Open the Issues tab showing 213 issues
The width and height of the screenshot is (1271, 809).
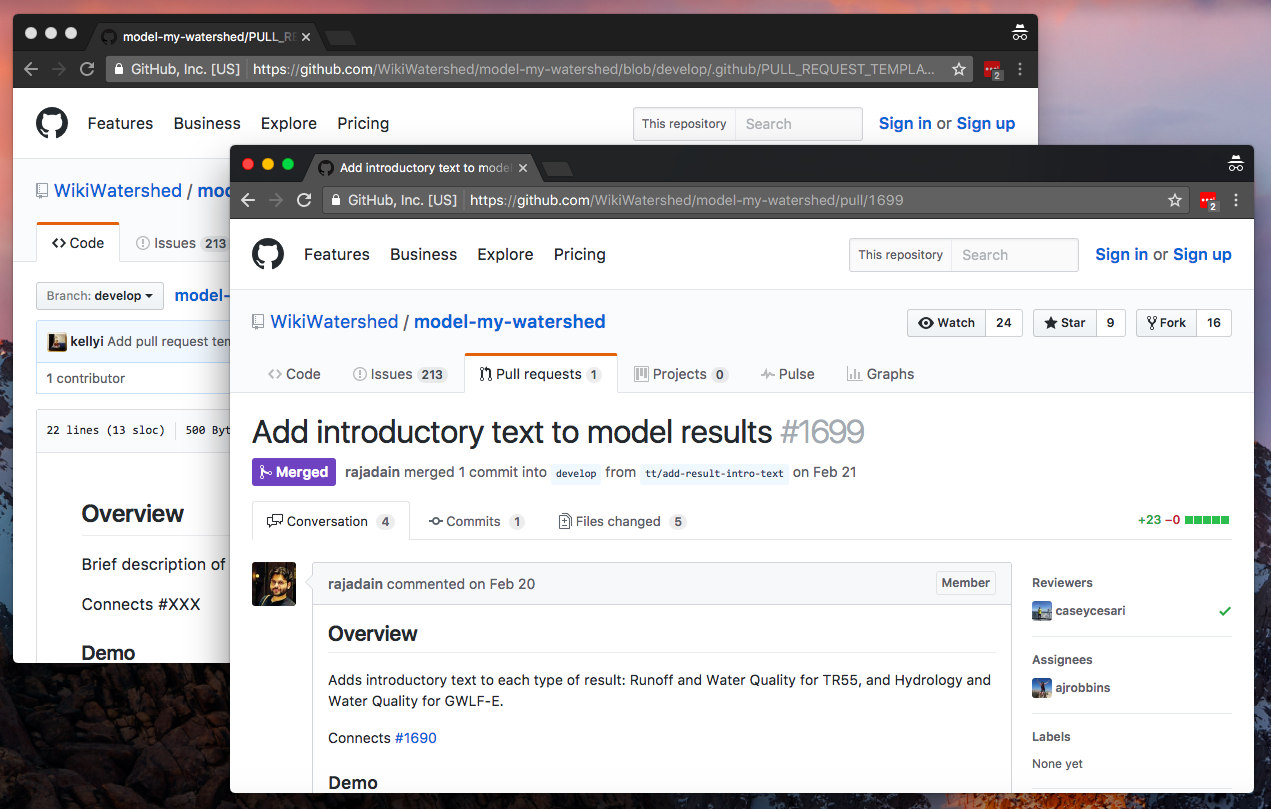(x=398, y=373)
